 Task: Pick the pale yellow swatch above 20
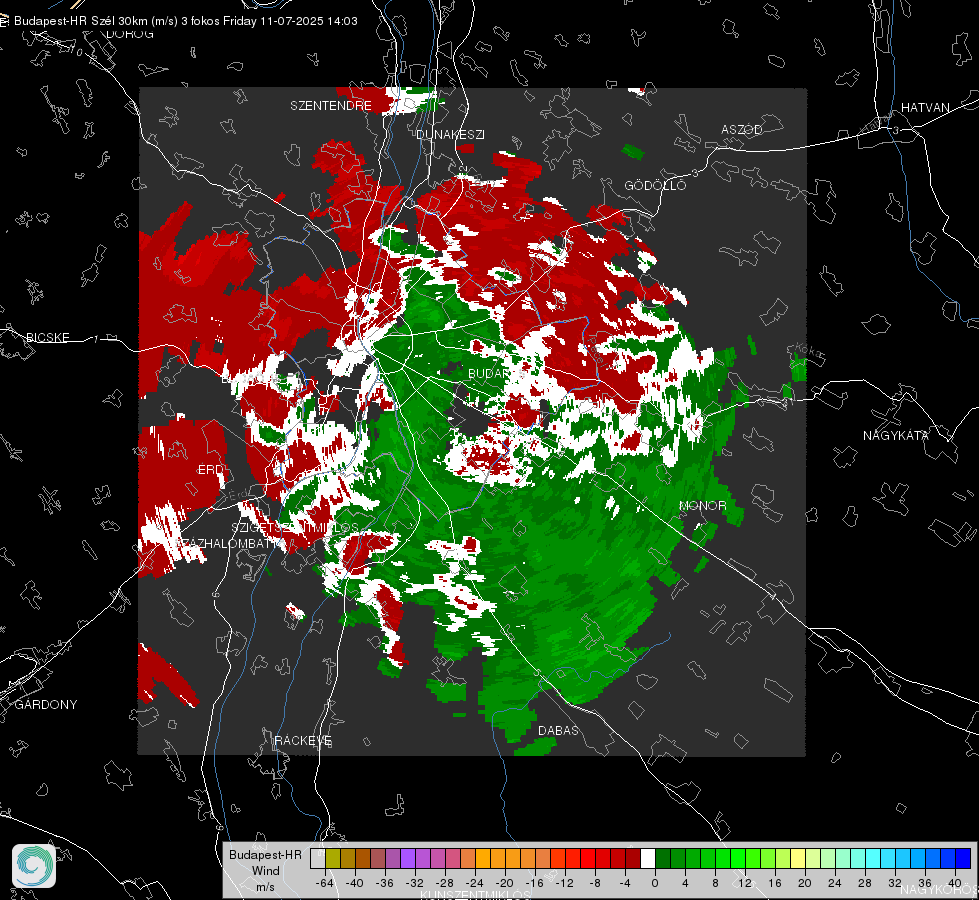pos(798,858)
